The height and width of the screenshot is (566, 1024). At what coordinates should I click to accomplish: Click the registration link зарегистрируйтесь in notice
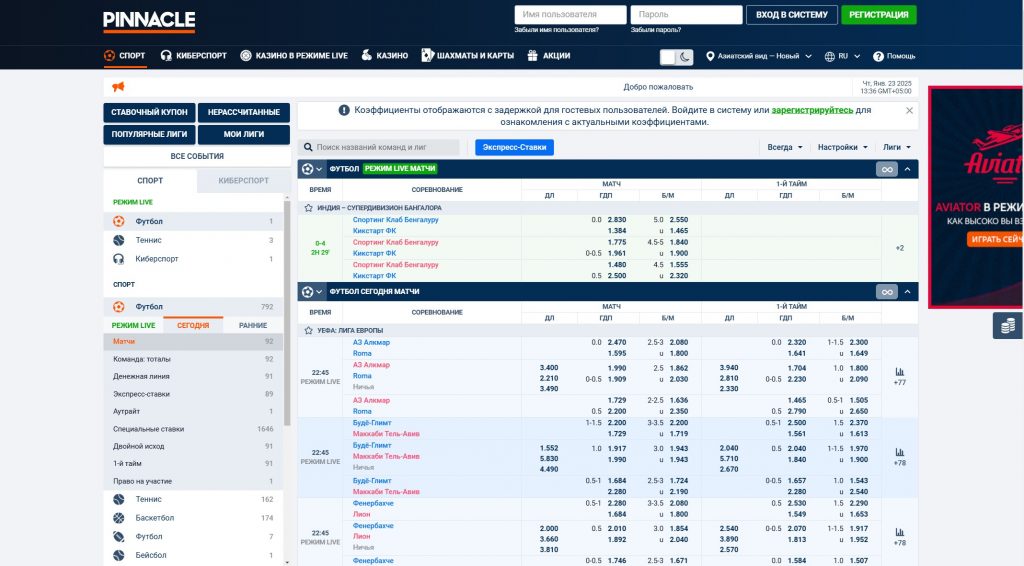pyautogui.click(x=812, y=110)
